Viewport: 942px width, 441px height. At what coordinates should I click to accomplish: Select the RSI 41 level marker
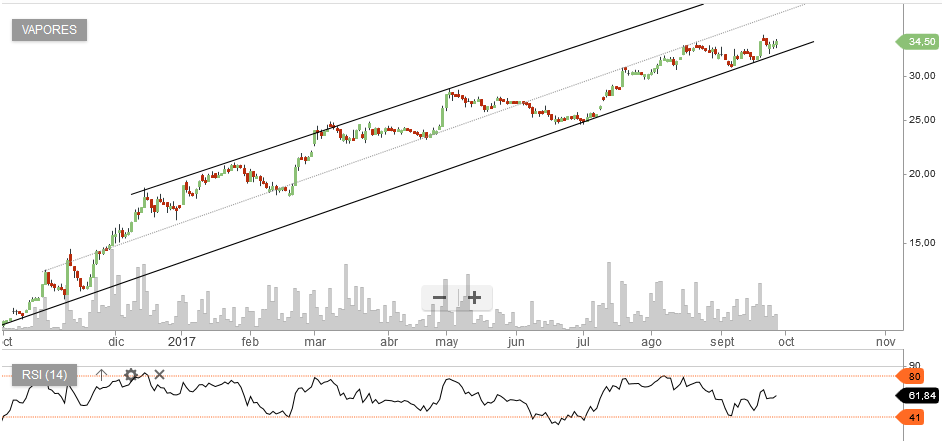911,417
